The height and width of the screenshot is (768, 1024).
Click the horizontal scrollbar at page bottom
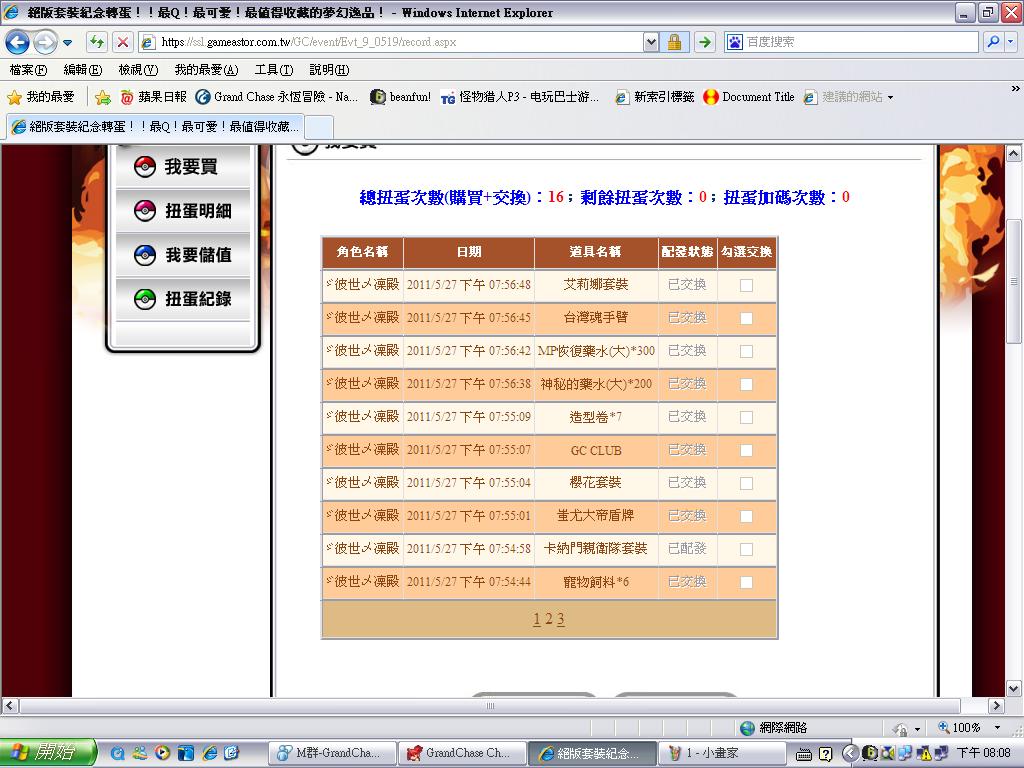490,706
